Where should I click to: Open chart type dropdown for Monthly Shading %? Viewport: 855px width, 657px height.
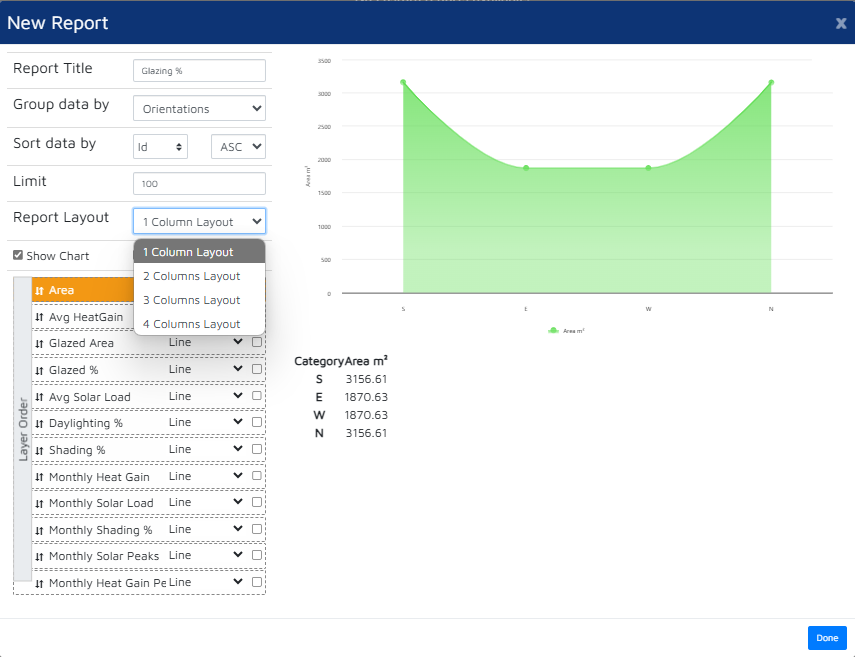206,529
